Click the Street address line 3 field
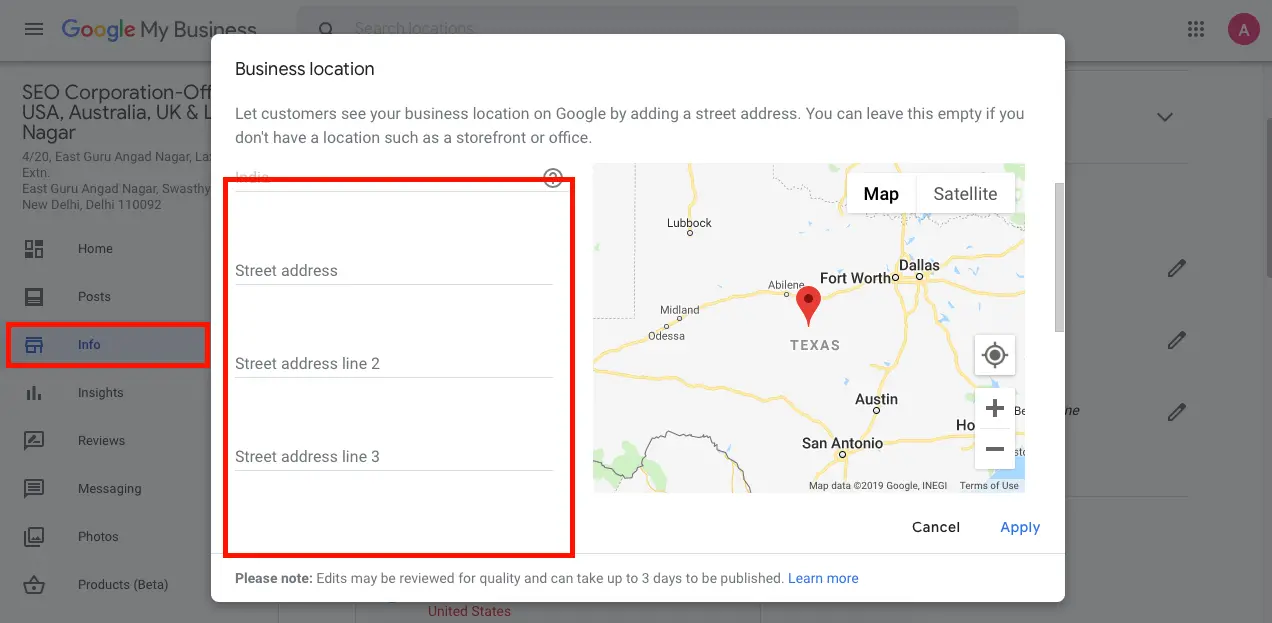The image size is (1272, 623). 394,456
